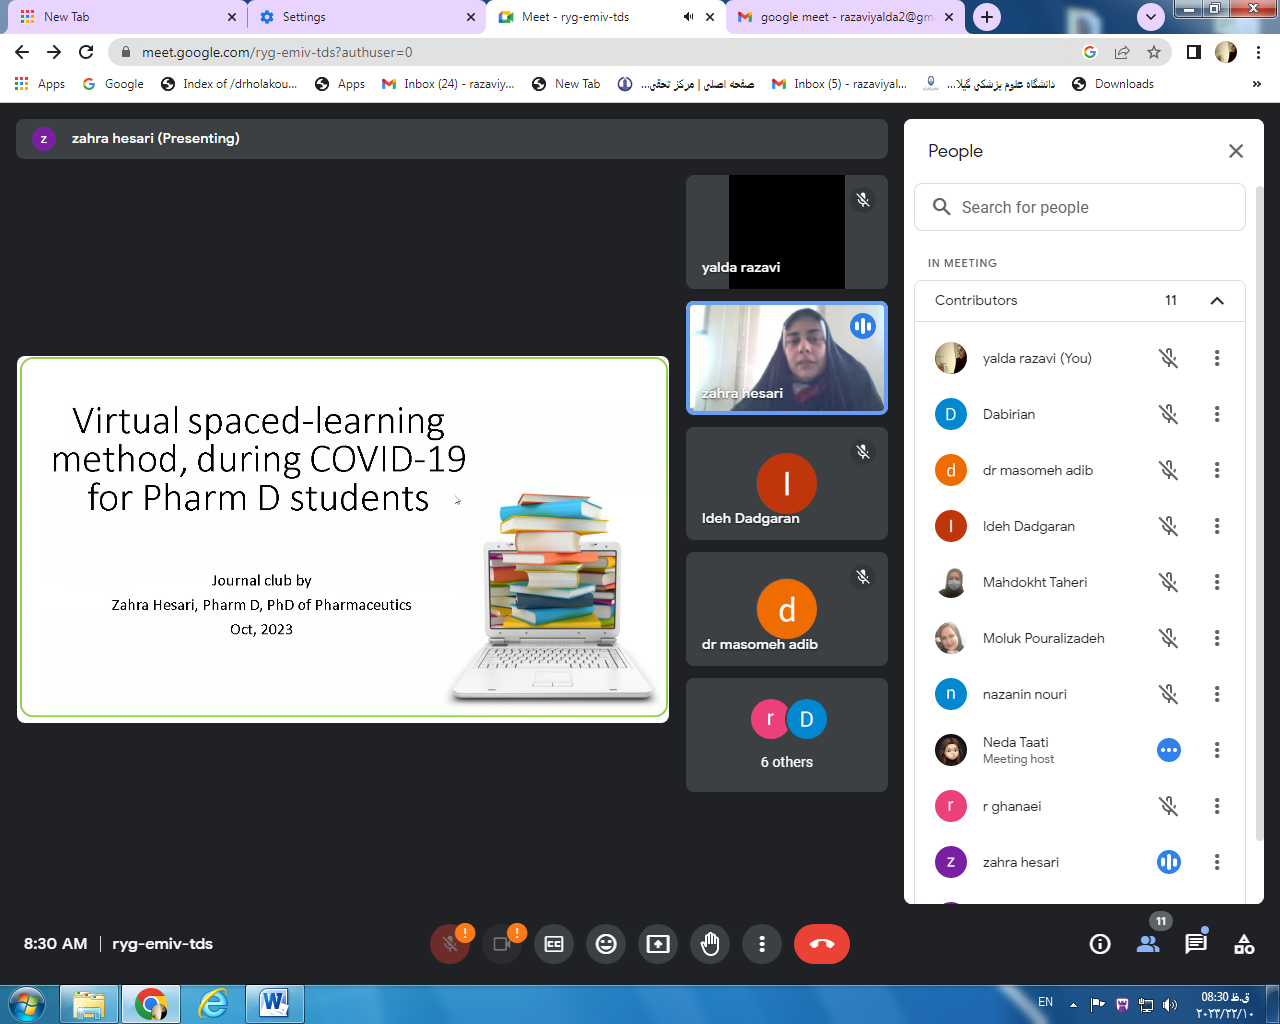This screenshot has width=1280, height=1024.
Task: Raise hand in the meeting
Action: [x=710, y=944]
